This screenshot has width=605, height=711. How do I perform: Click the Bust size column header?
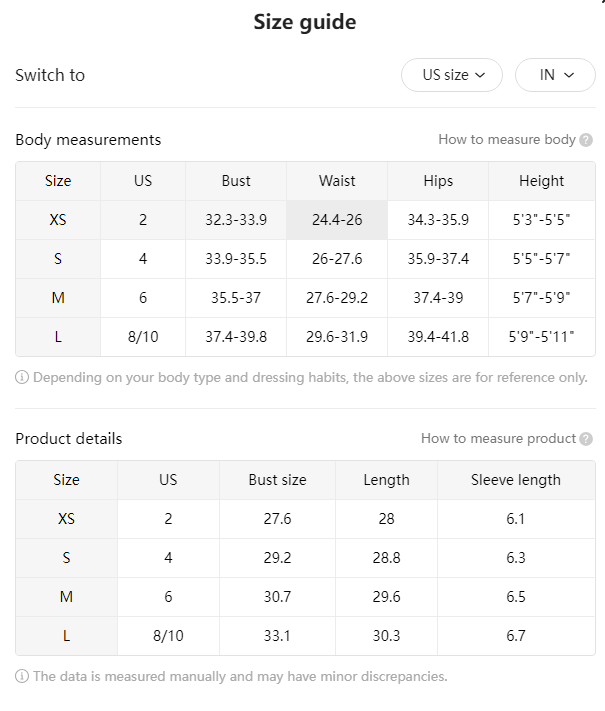278,480
